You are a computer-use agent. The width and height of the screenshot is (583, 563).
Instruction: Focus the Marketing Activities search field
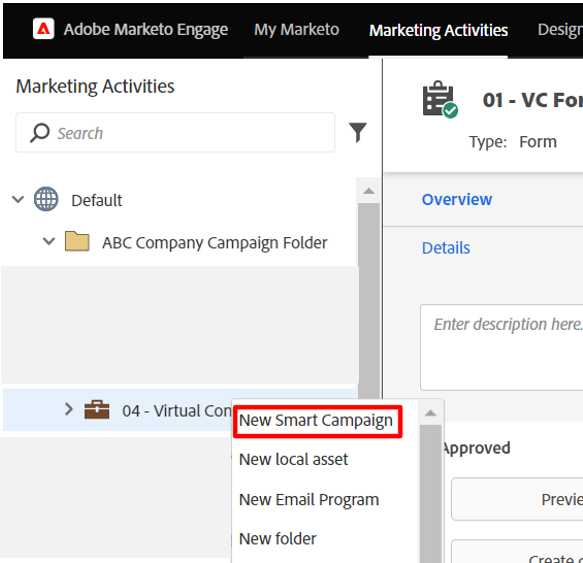(175, 133)
